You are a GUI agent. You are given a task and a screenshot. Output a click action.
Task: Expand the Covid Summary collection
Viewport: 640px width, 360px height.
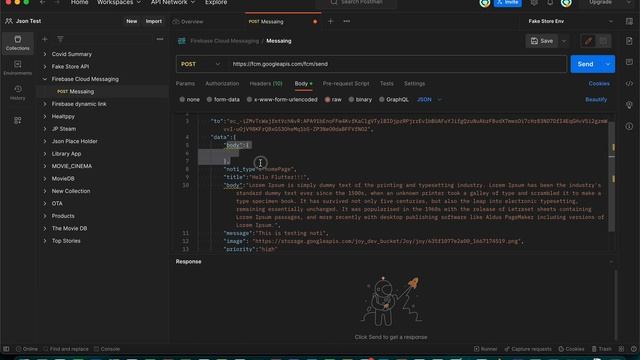pyautogui.click(x=45, y=54)
